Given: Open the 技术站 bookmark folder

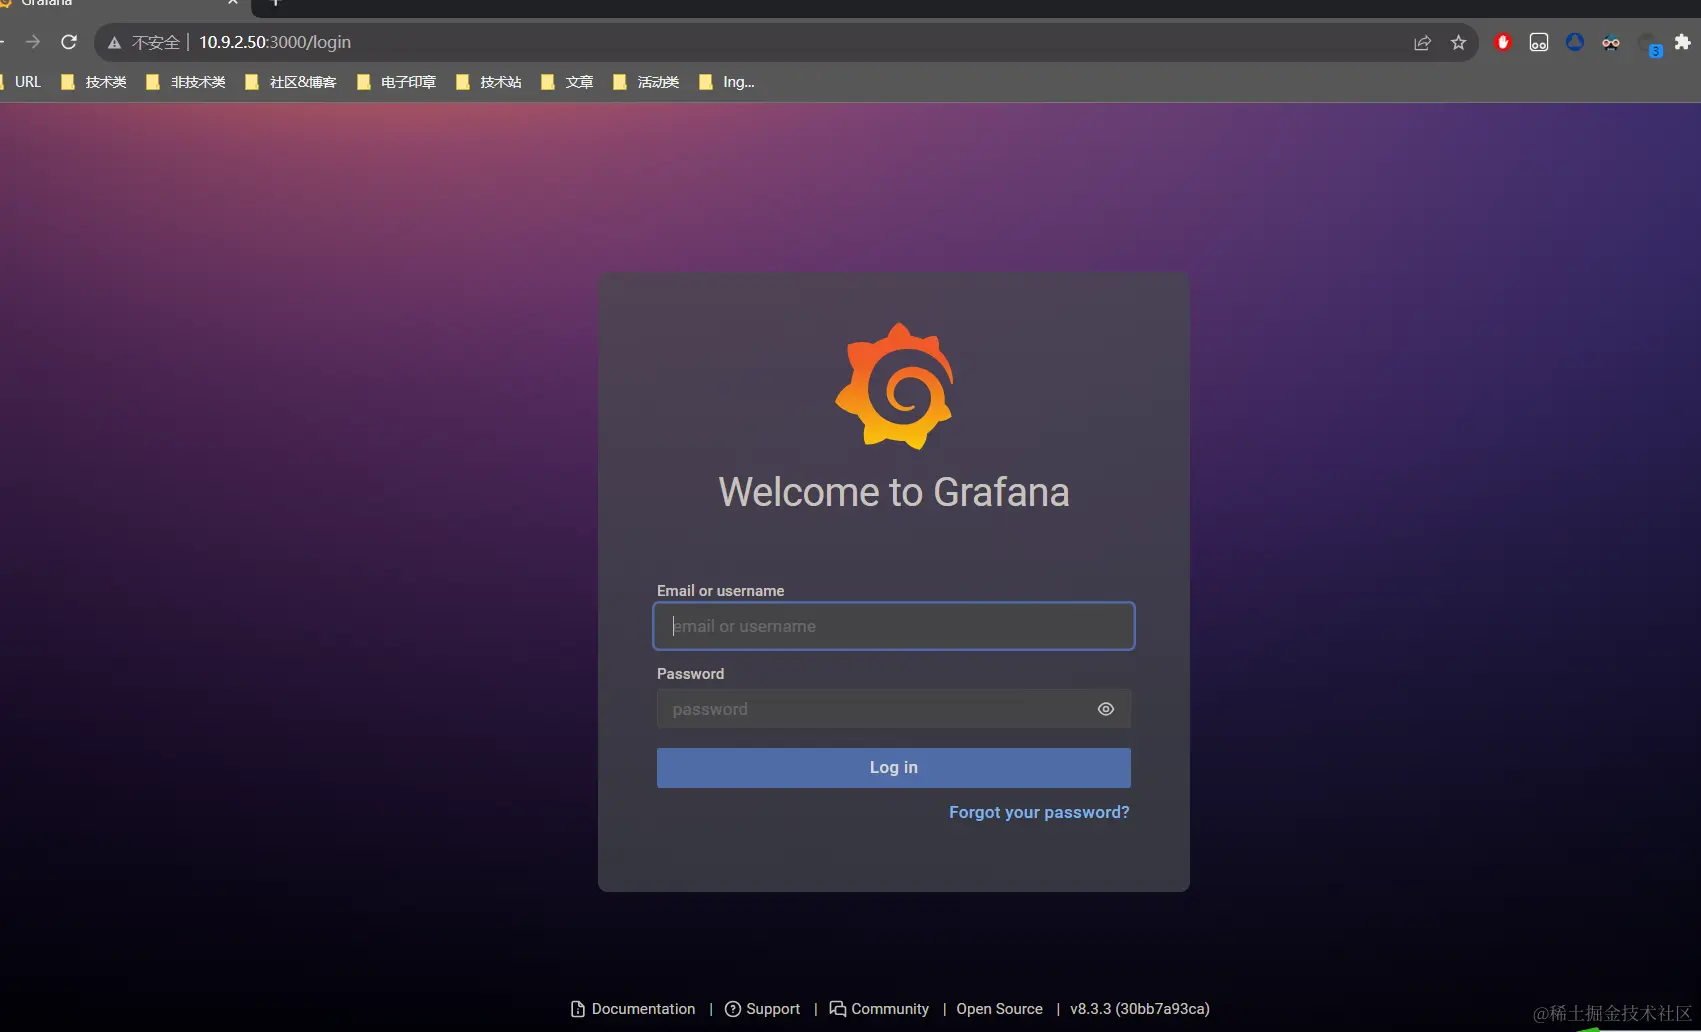Looking at the screenshot, I should pos(489,82).
